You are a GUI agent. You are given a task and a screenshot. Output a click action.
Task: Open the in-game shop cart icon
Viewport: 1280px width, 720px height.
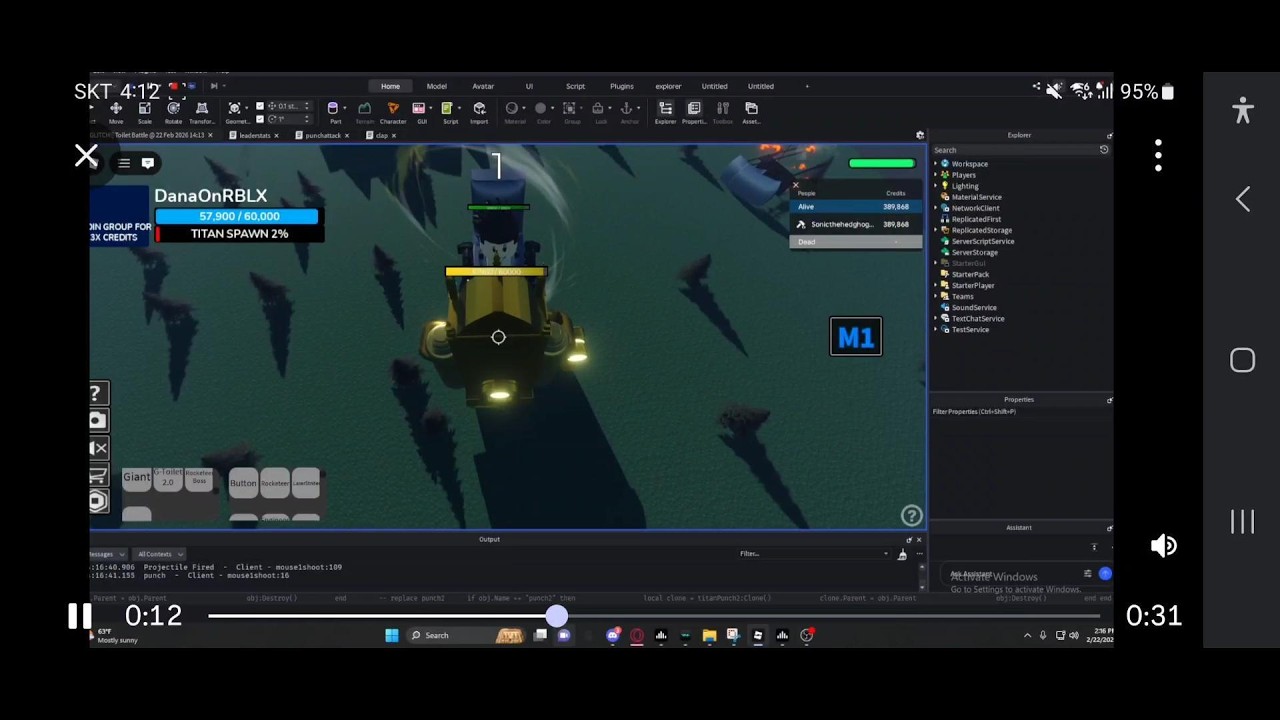tap(98, 475)
